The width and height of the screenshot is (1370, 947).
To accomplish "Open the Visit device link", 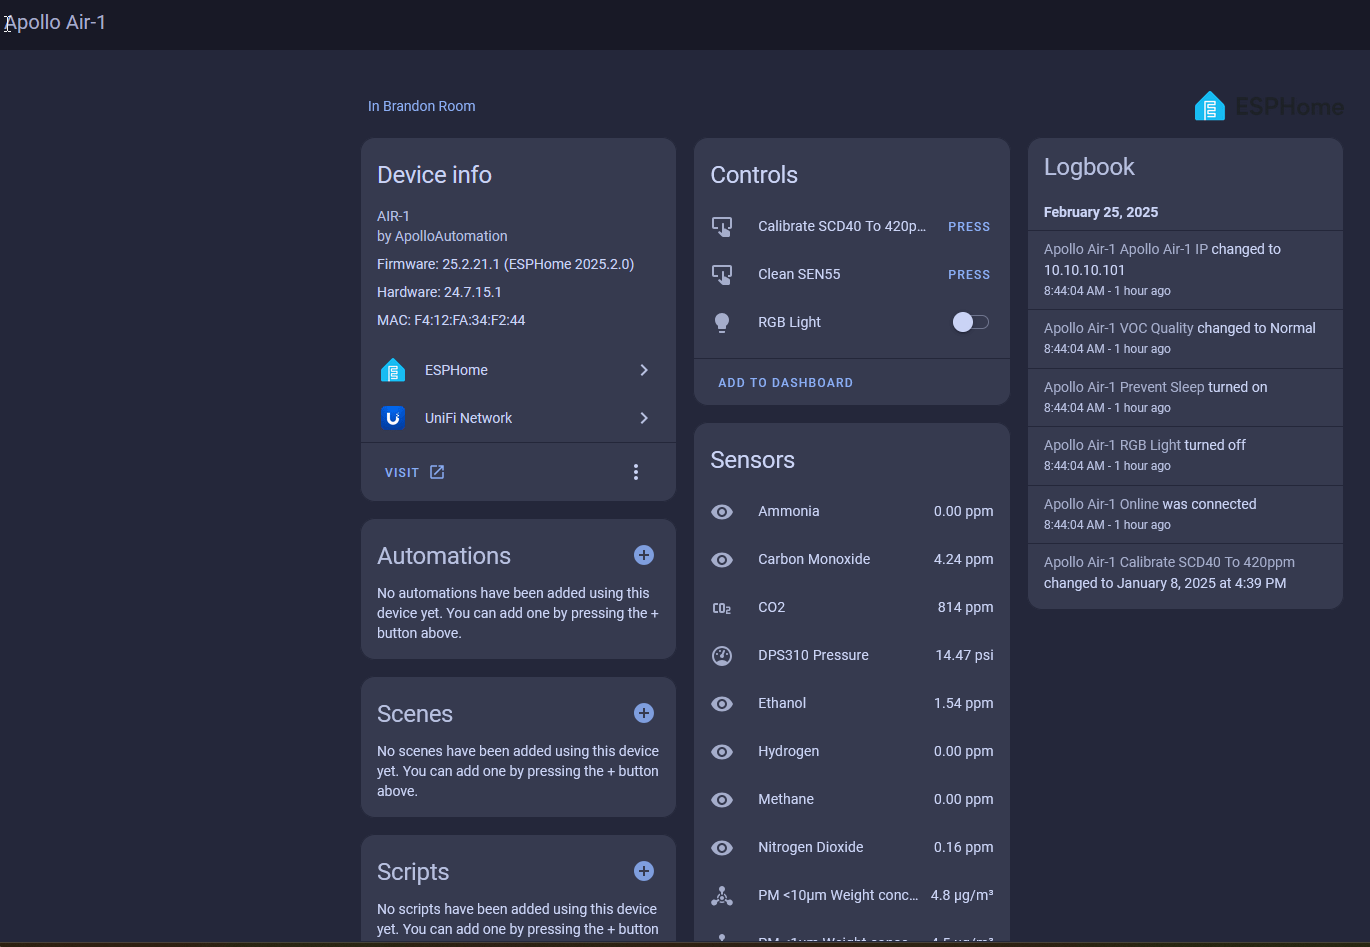I will (414, 472).
